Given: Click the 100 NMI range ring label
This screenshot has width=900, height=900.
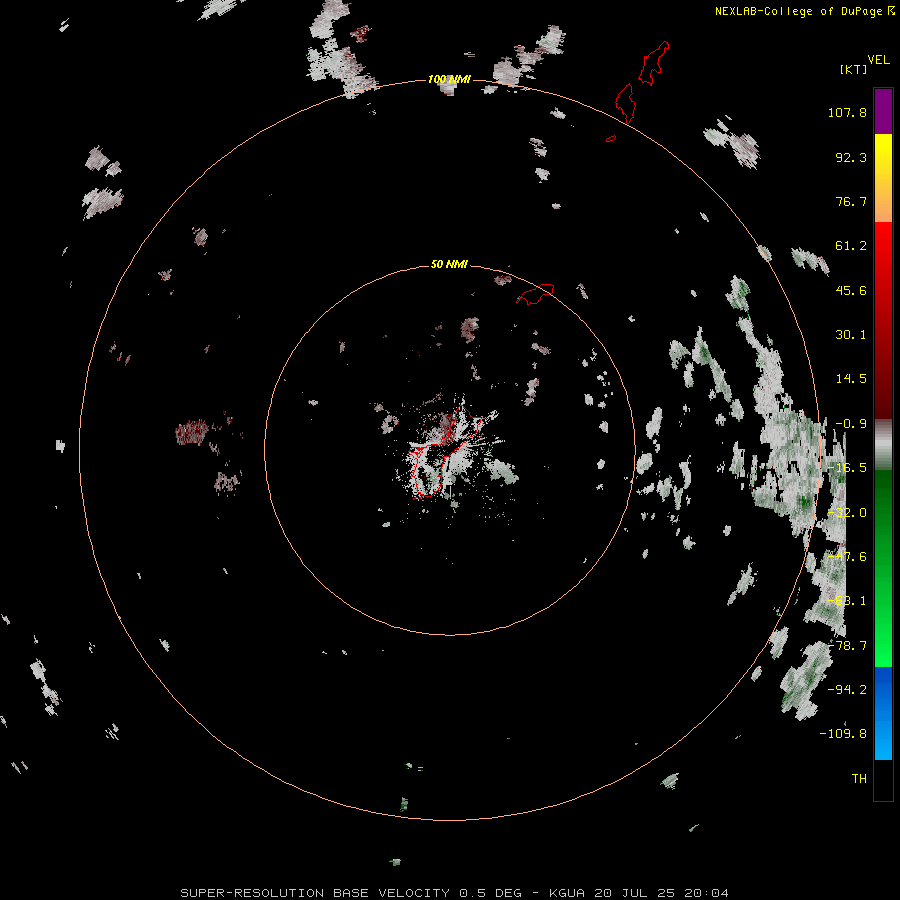Looking at the screenshot, I should click(449, 79).
